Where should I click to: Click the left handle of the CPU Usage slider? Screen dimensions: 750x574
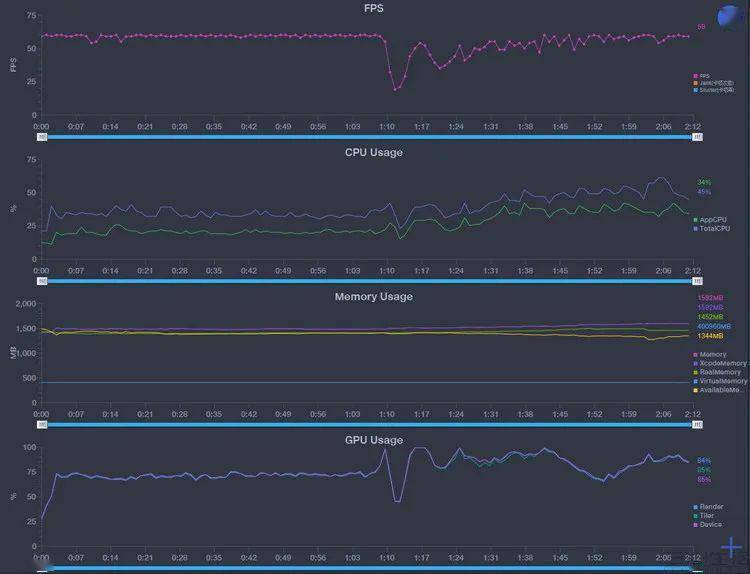click(42, 281)
